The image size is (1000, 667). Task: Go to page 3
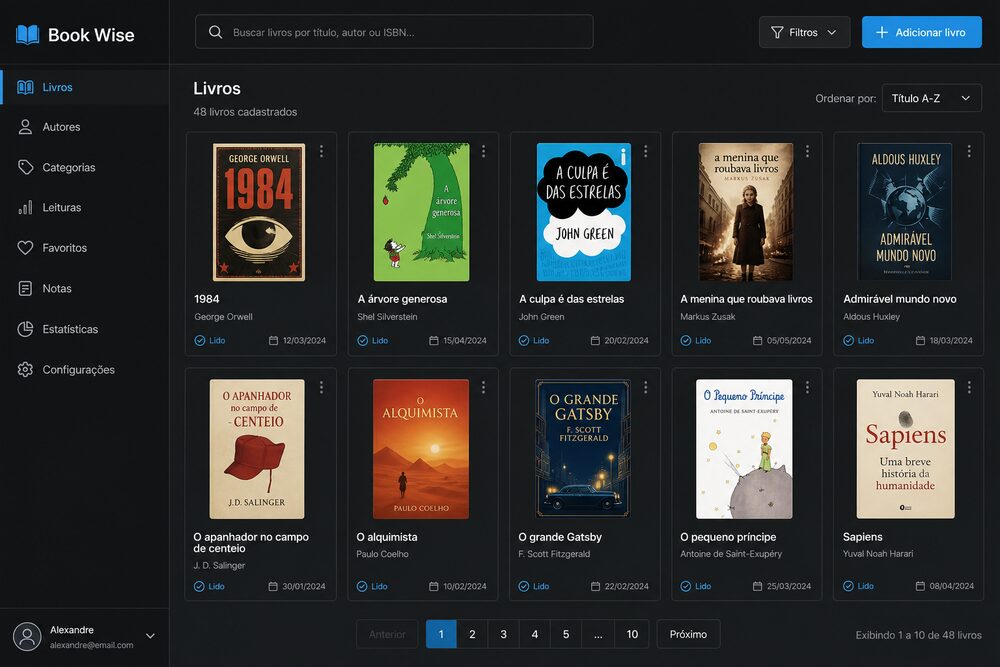(503, 634)
